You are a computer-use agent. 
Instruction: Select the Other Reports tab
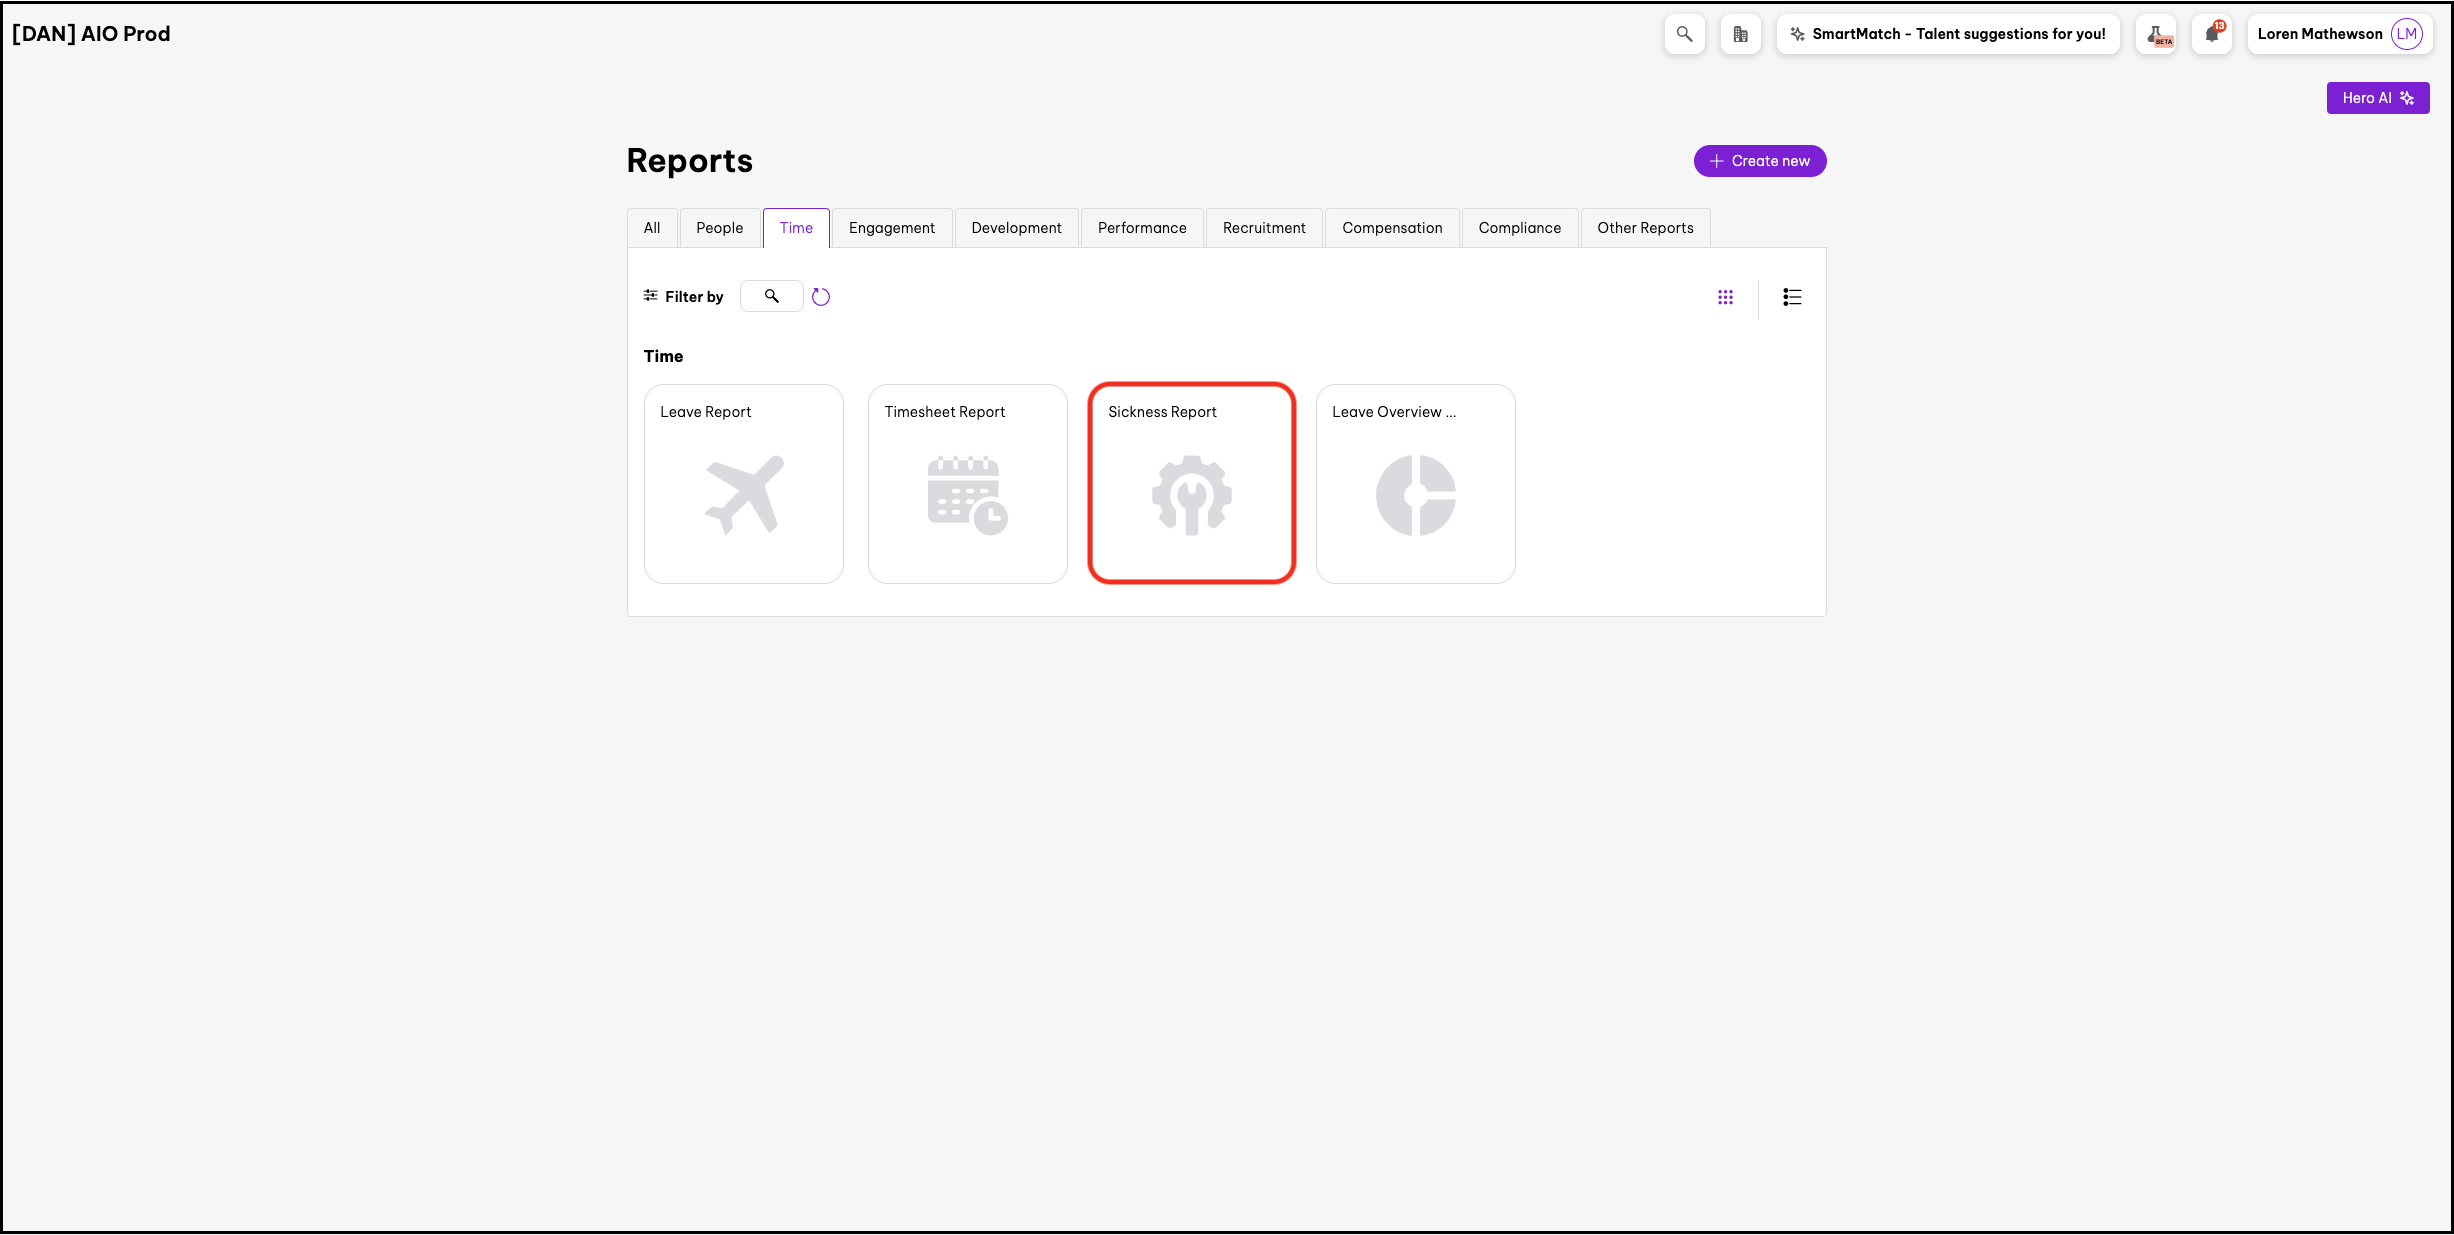coord(1645,228)
